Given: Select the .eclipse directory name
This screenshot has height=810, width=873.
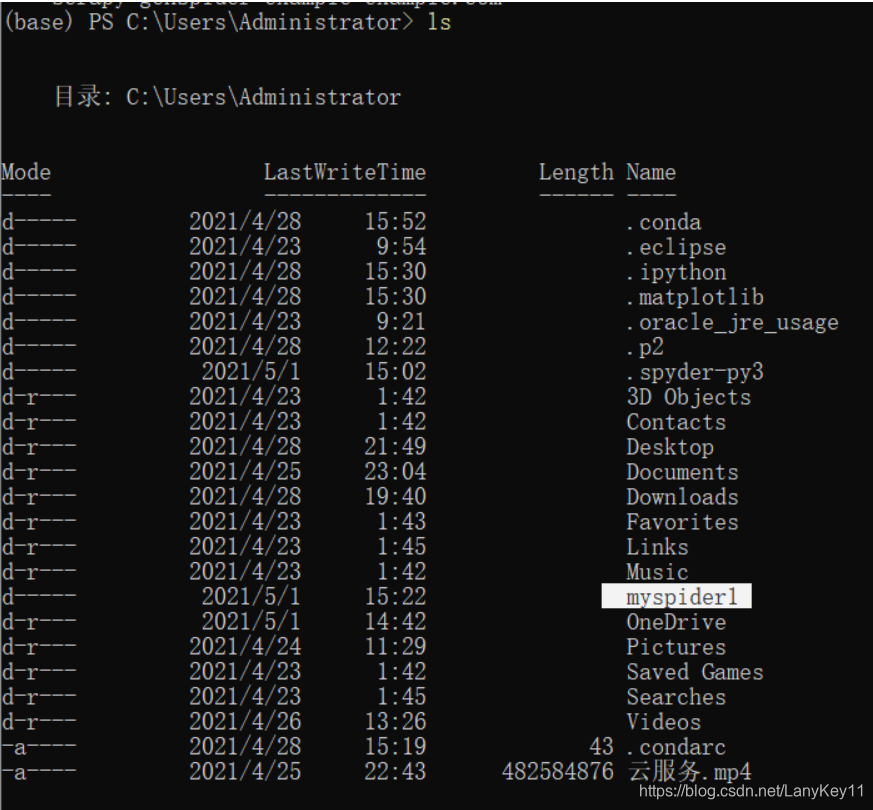Looking at the screenshot, I should (676, 247).
